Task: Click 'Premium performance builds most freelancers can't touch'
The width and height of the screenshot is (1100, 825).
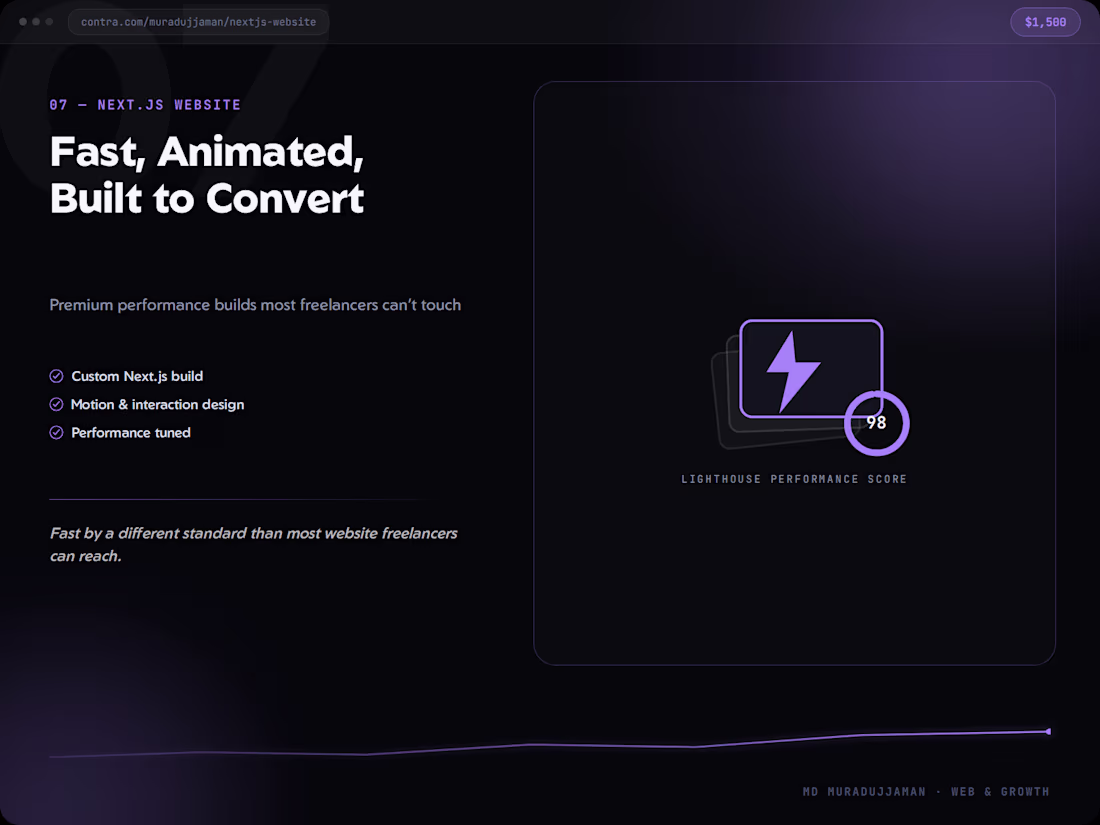Action: click(x=255, y=304)
